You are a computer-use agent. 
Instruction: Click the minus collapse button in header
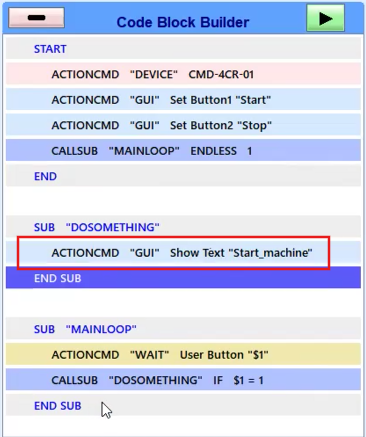click(36, 18)
